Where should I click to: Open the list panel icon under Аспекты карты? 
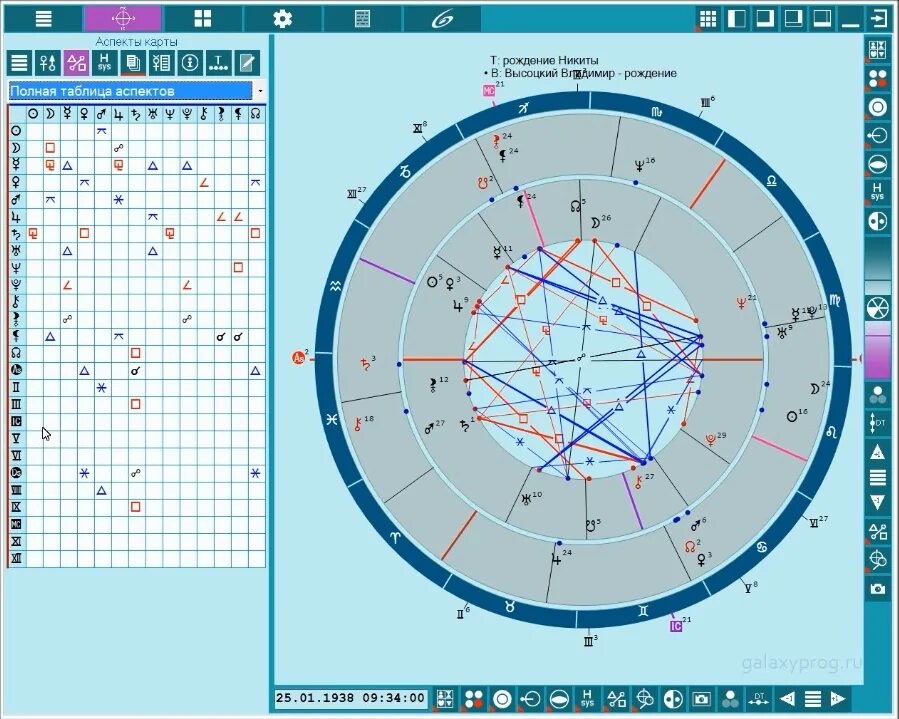pos(19,62)
